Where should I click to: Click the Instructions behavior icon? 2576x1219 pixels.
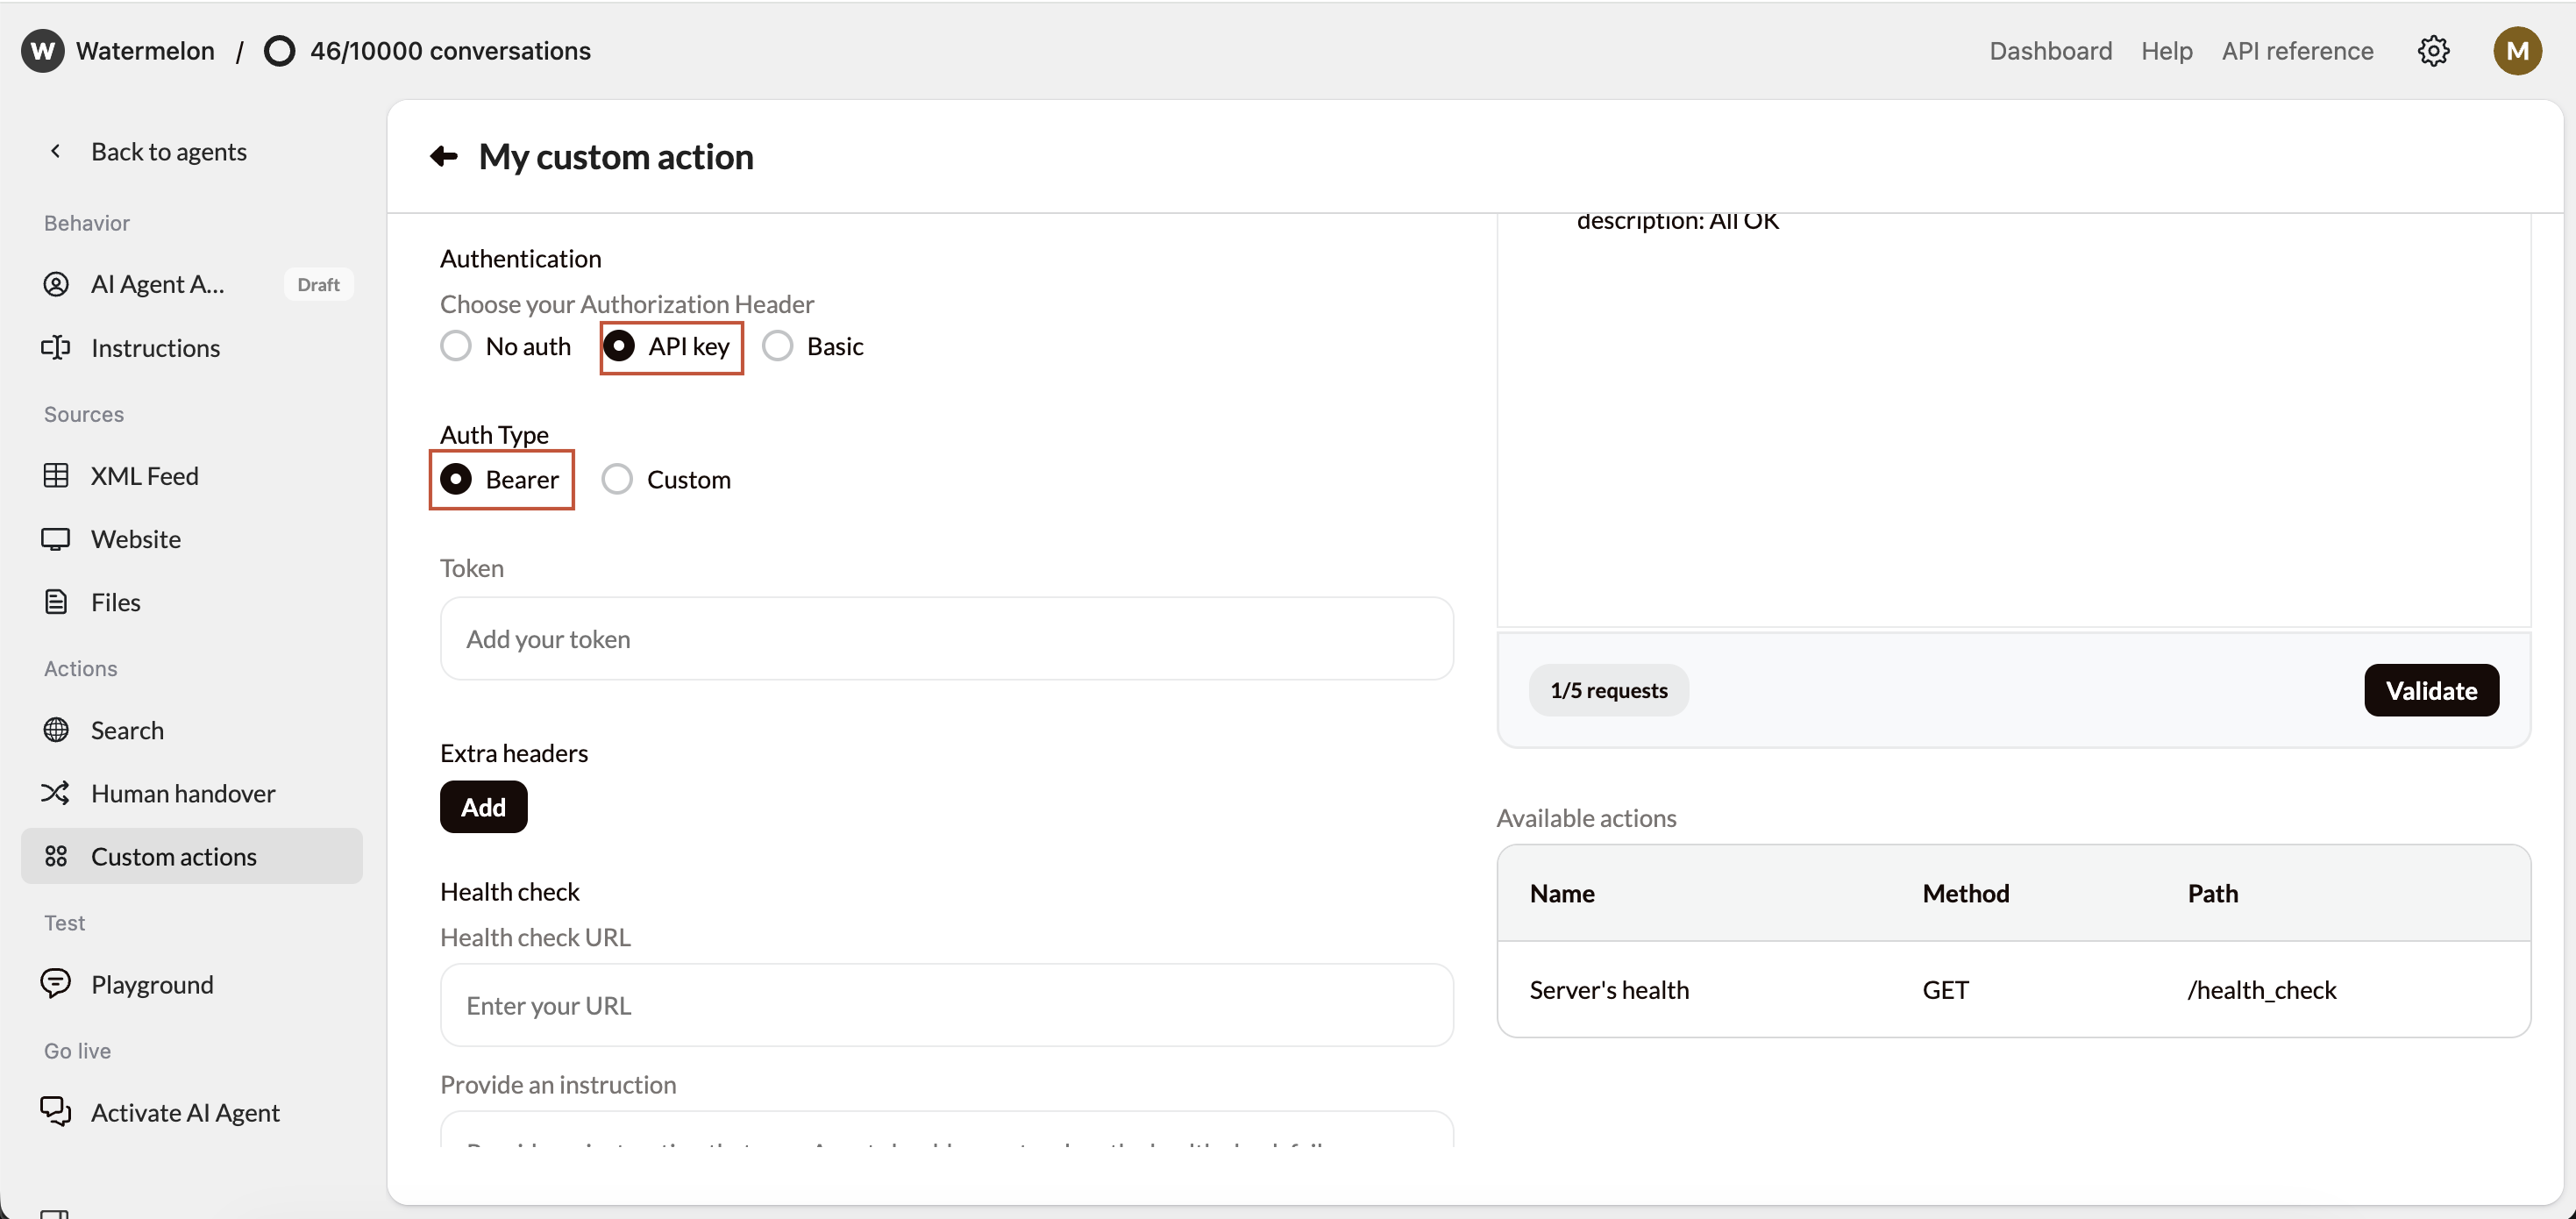click(57, 347)
